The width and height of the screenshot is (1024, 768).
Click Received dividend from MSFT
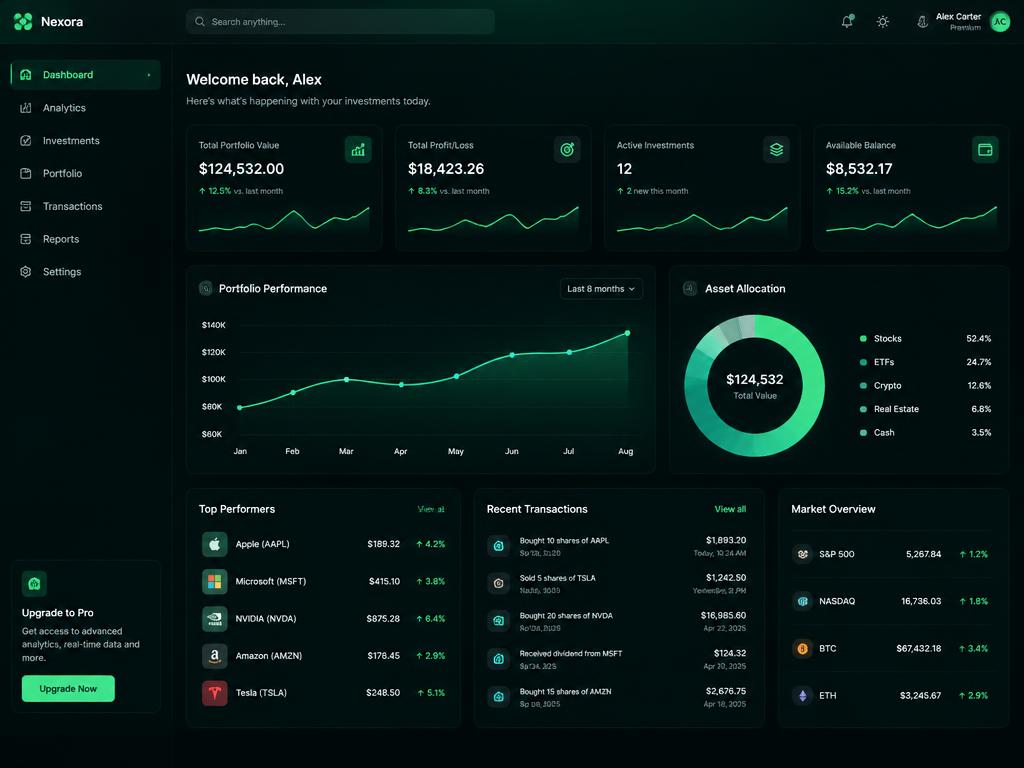[x=571, y=653]
